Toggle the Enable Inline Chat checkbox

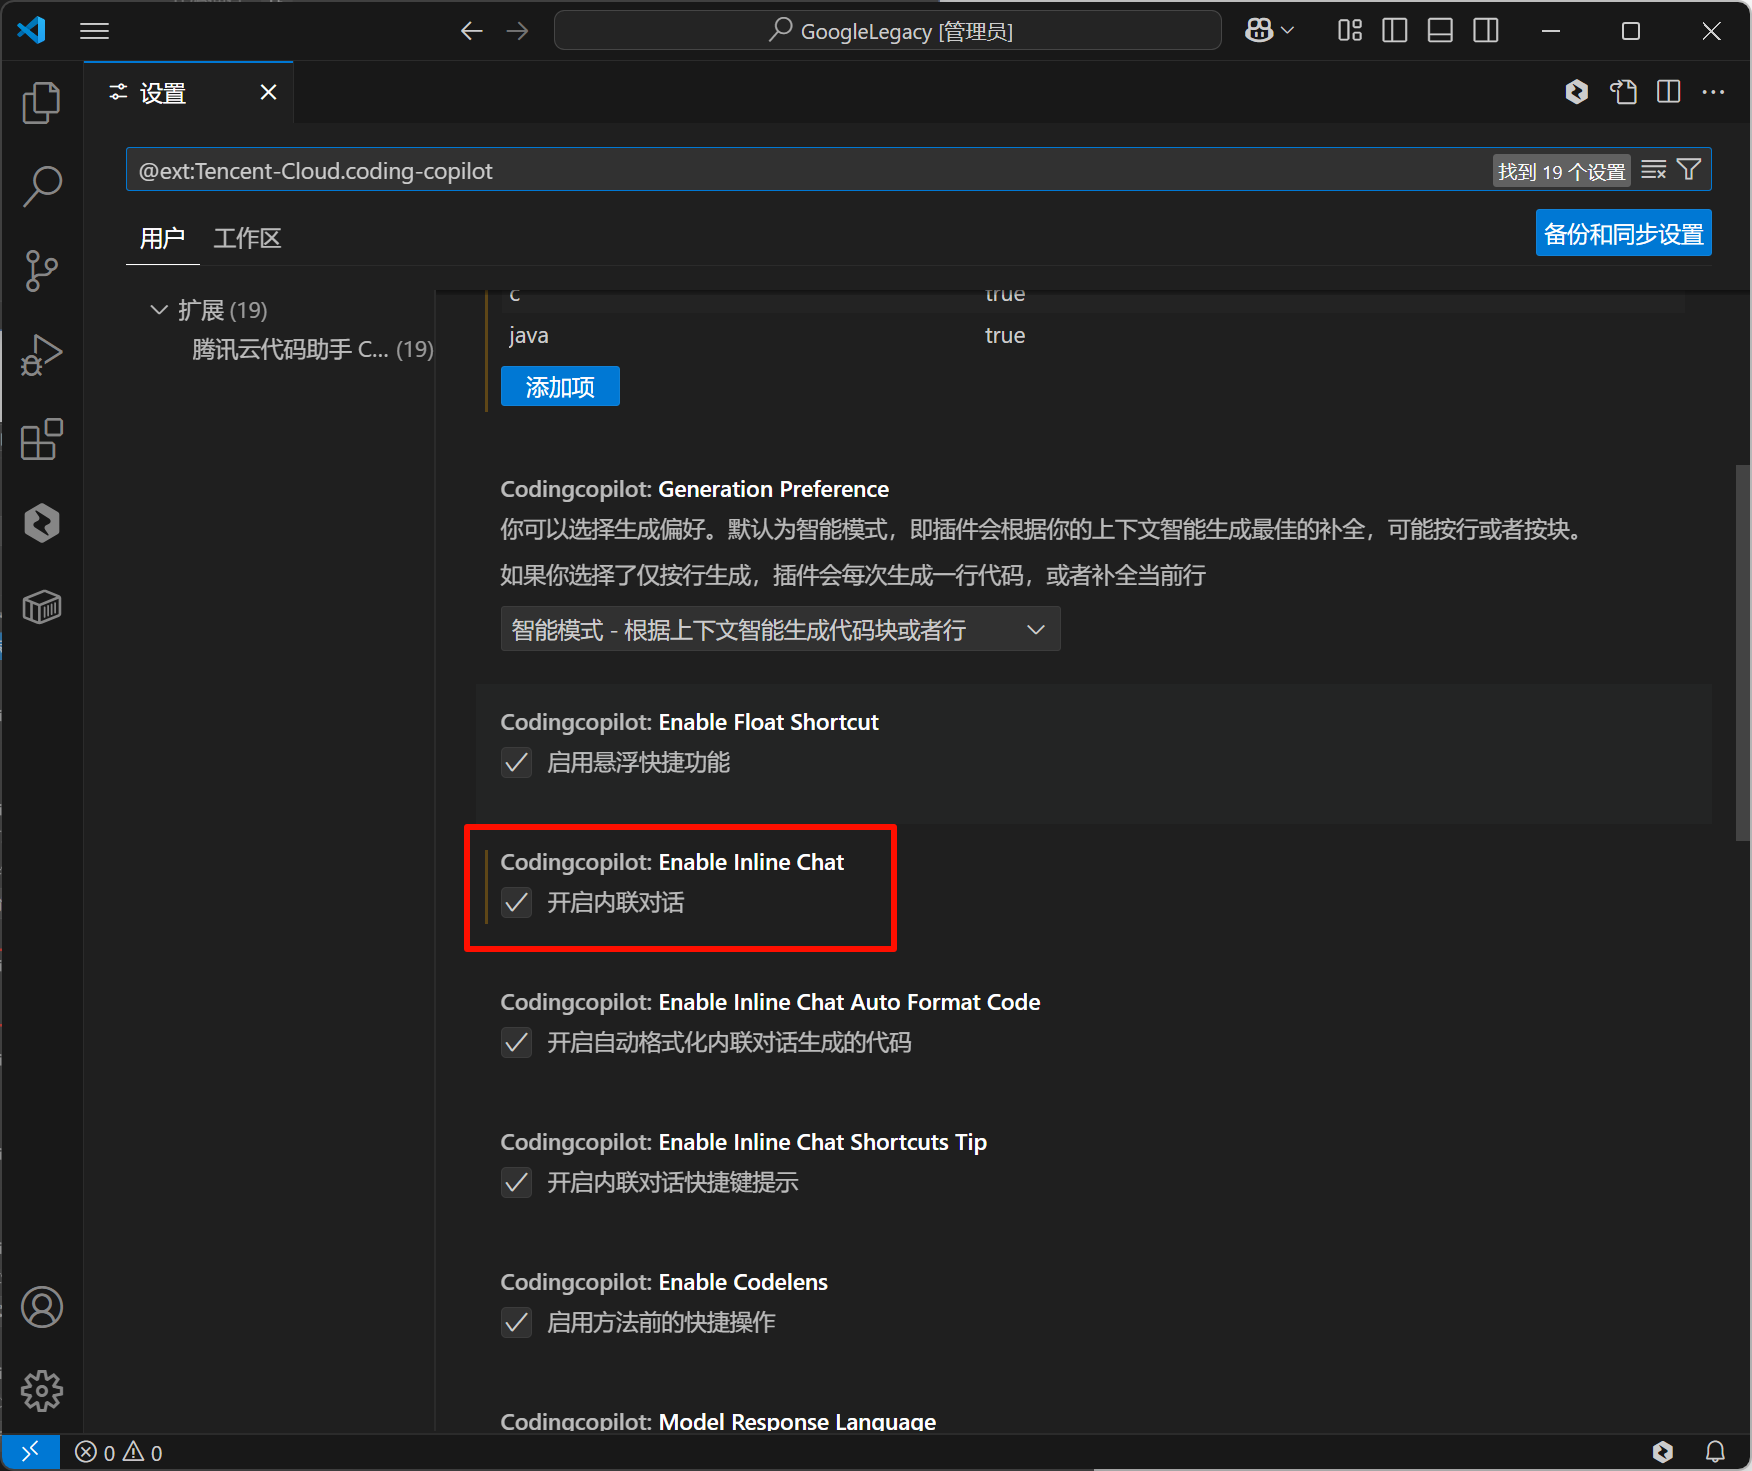(516, 903)
